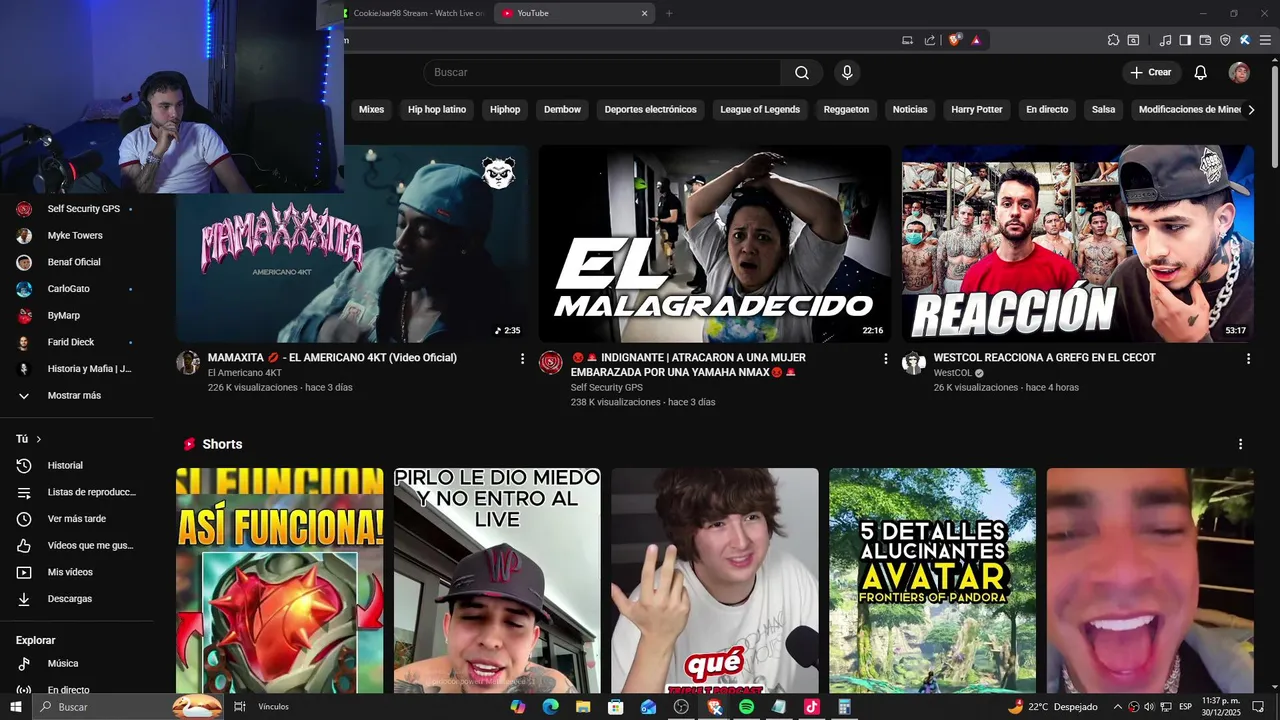
Task: Open the account avatar menu
Action: coord(1239,72)
